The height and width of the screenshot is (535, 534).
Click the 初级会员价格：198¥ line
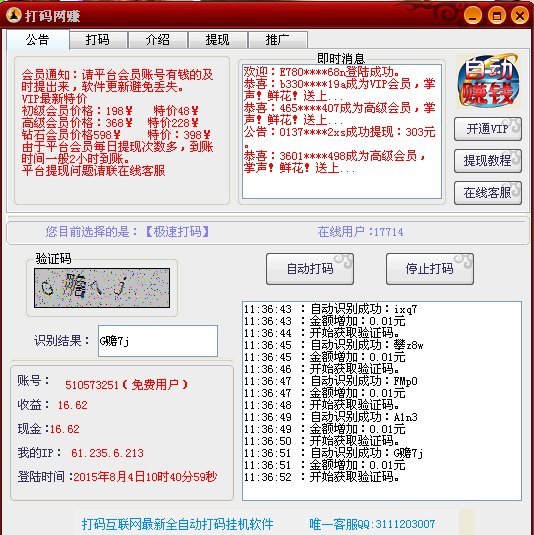[77, 111]
